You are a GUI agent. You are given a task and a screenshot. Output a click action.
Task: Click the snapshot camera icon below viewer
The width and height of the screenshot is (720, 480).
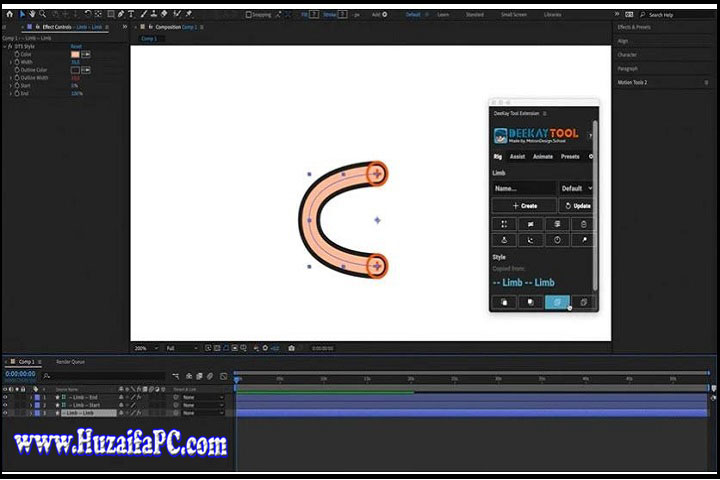pos(291,348)
